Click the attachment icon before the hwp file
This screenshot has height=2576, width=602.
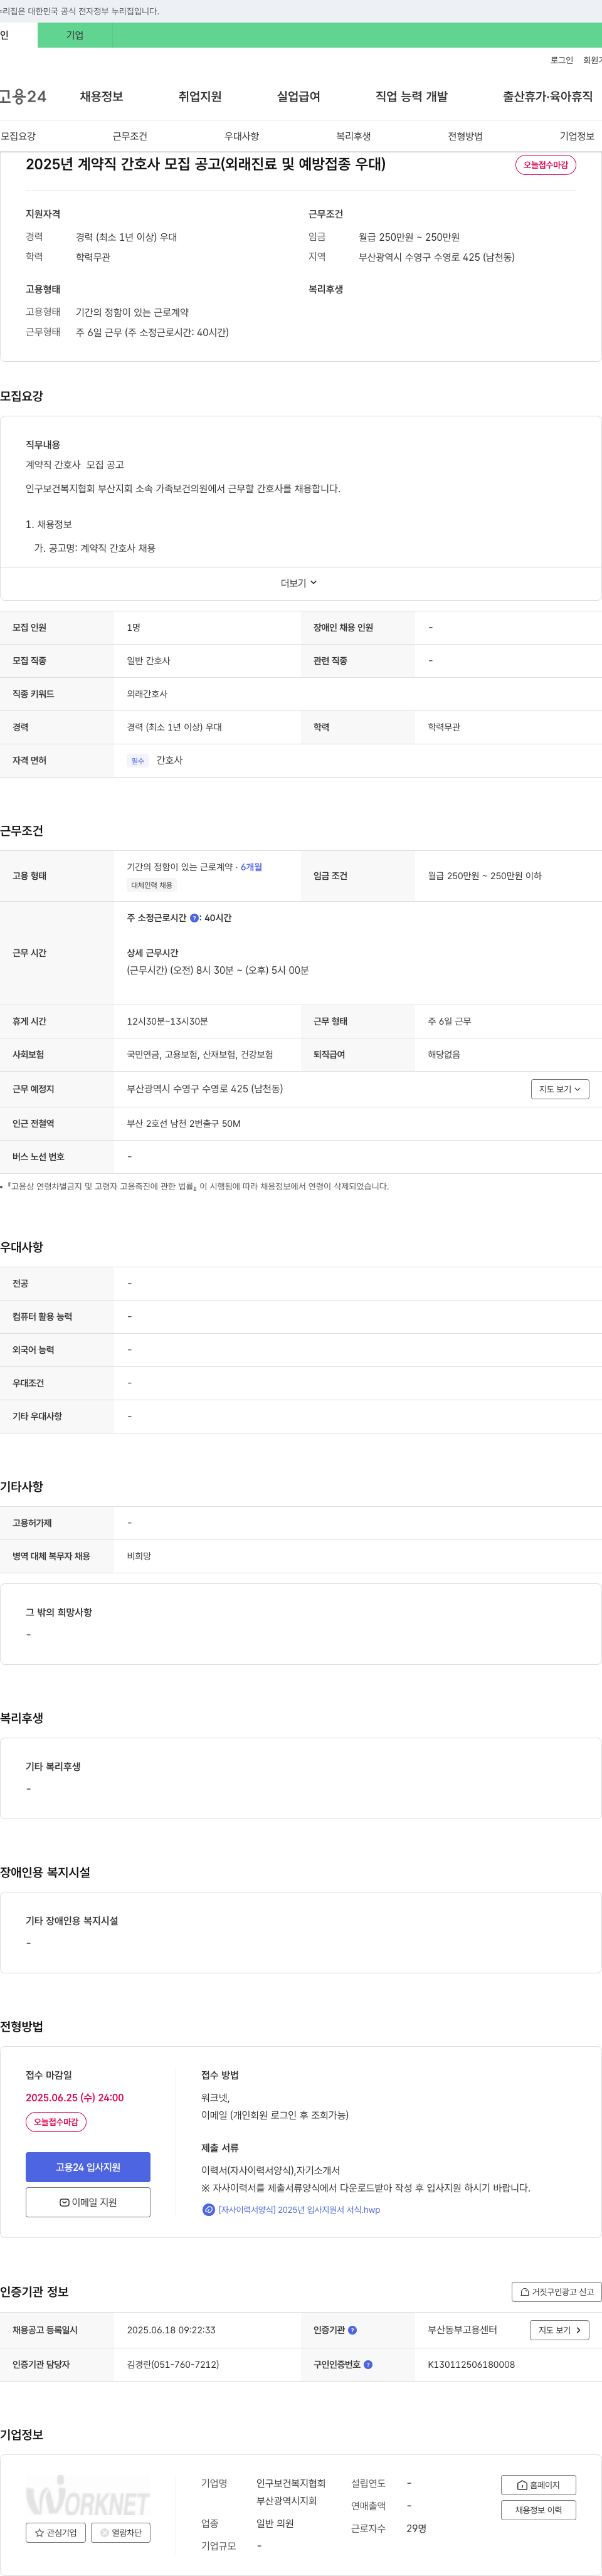pyautogui.click(x=208, y=2210)
